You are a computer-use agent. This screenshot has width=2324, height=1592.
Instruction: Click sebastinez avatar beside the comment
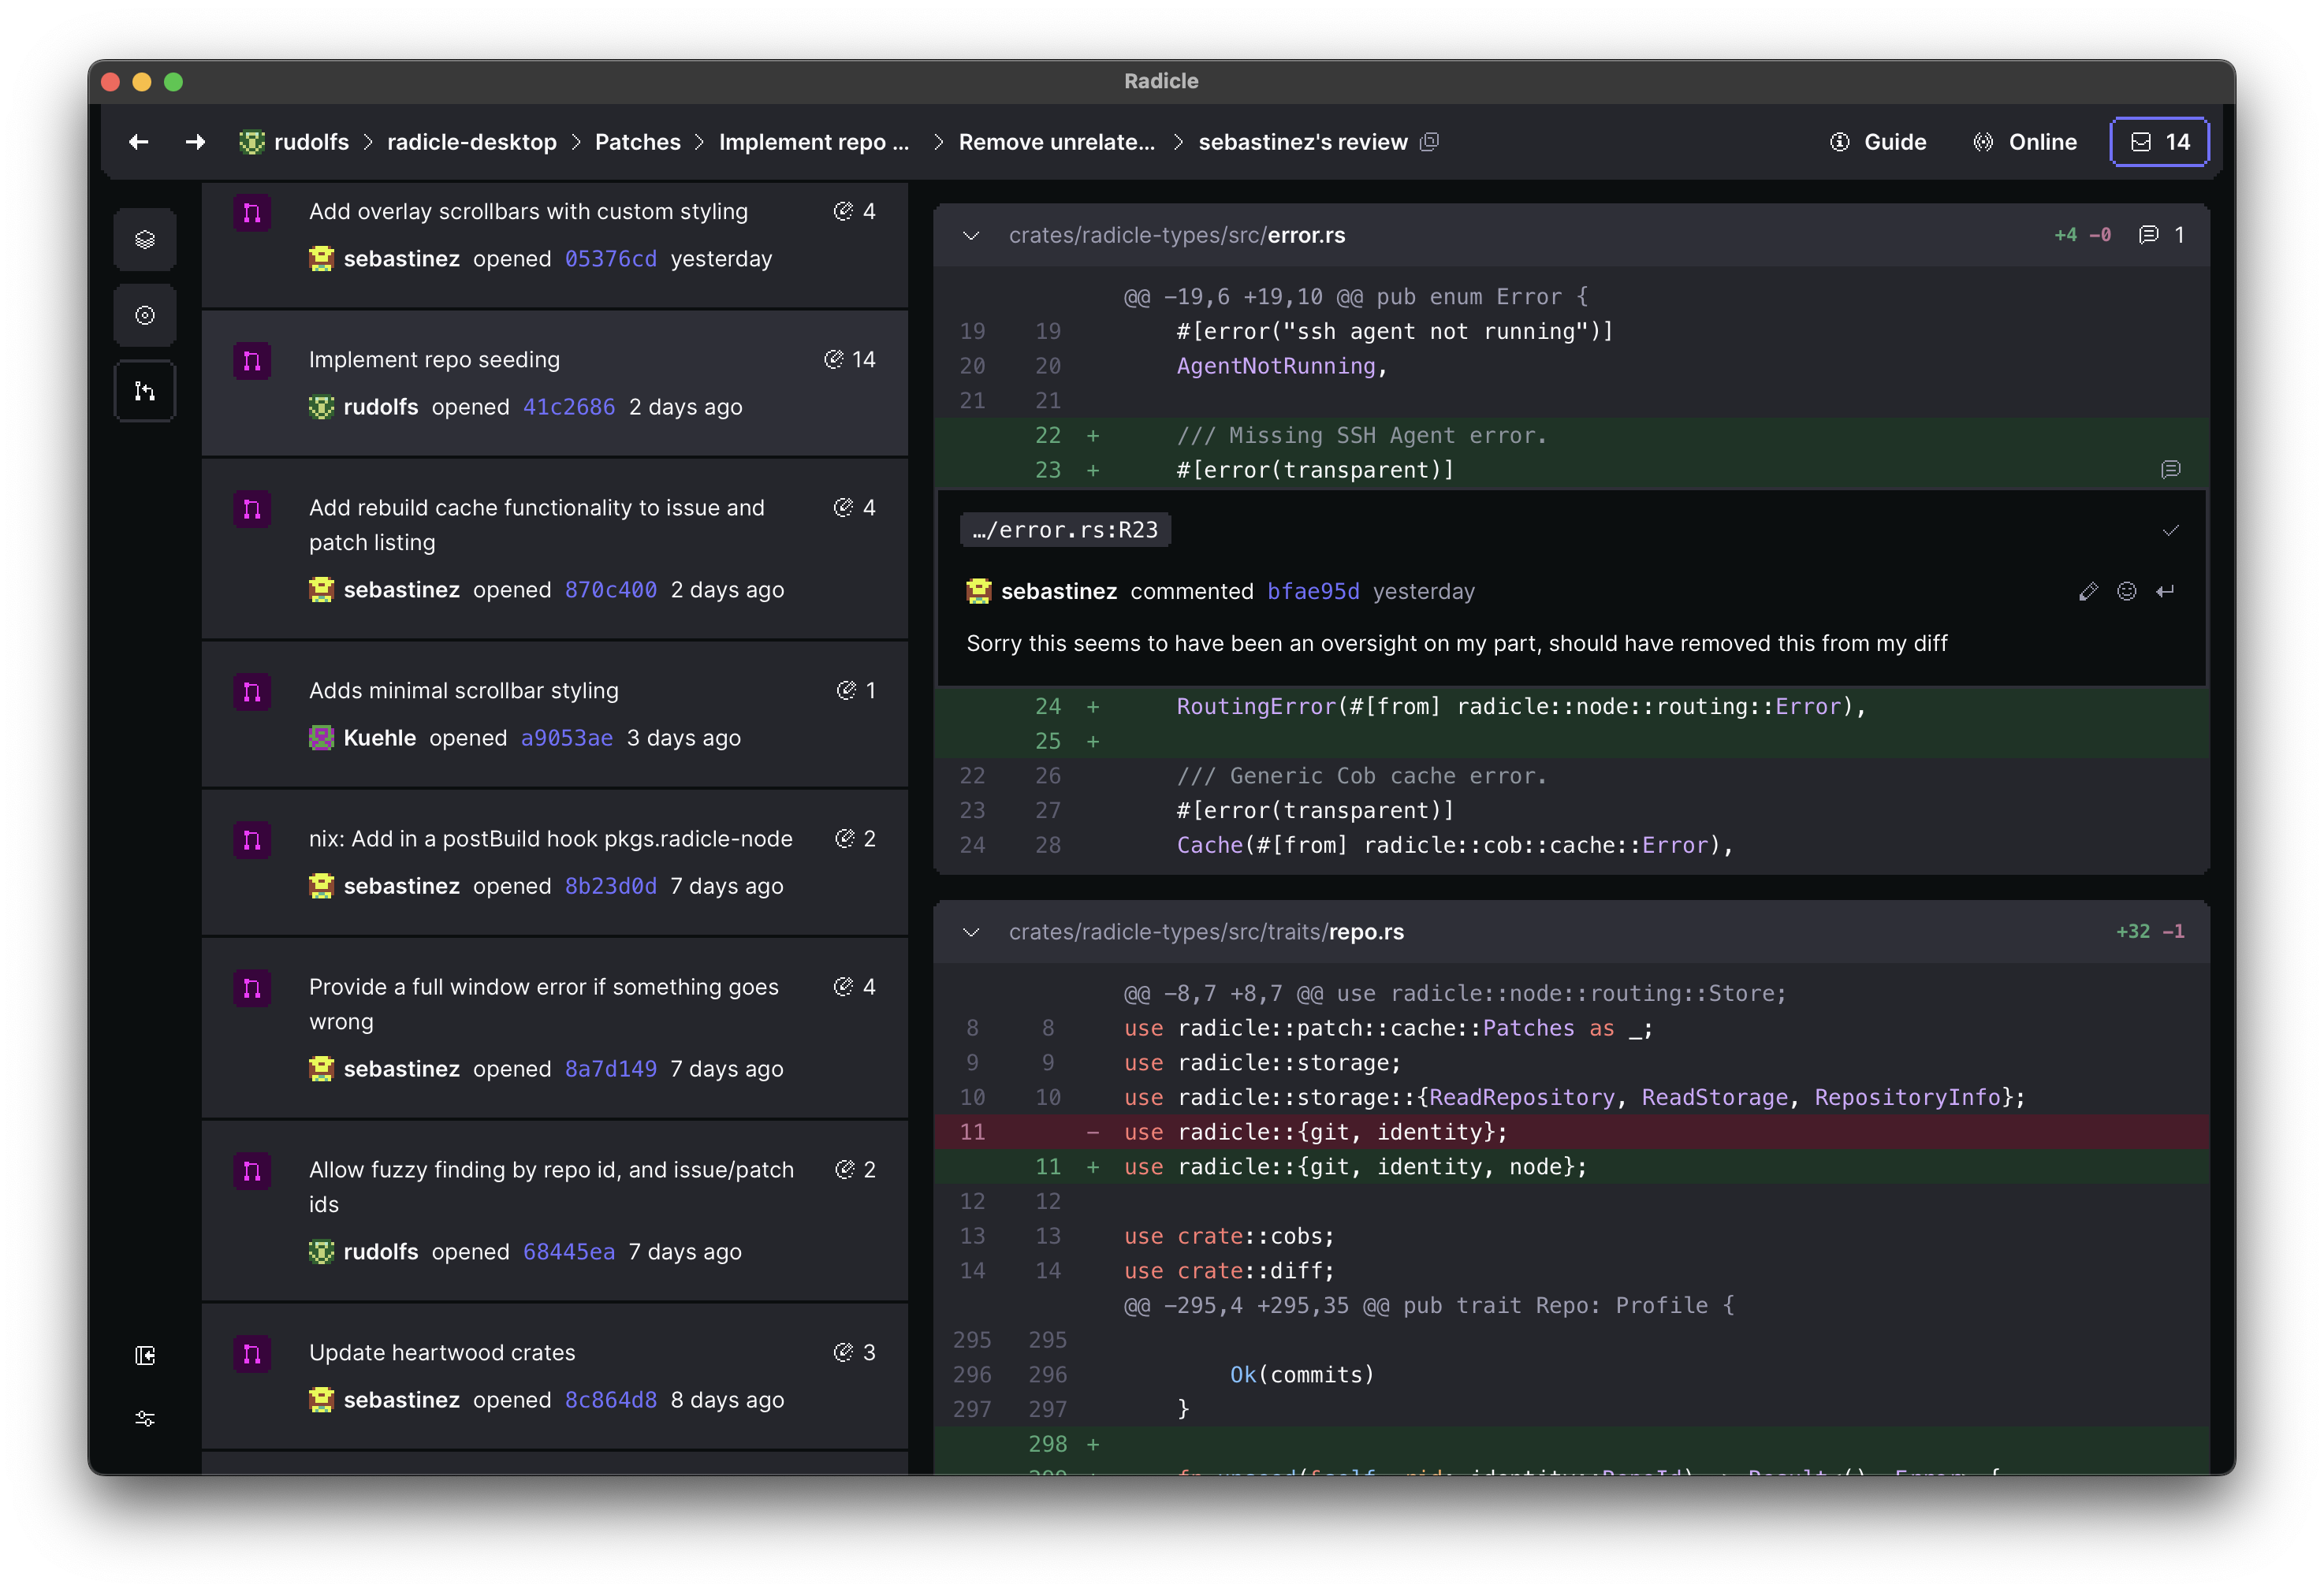pos(979,591)
